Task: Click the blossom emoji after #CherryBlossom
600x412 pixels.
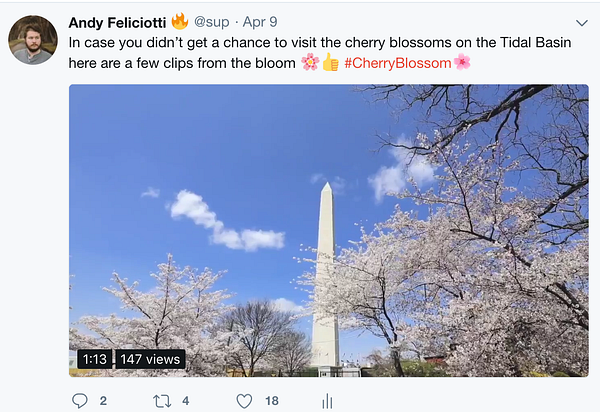Action: click(x=462, y=62)
